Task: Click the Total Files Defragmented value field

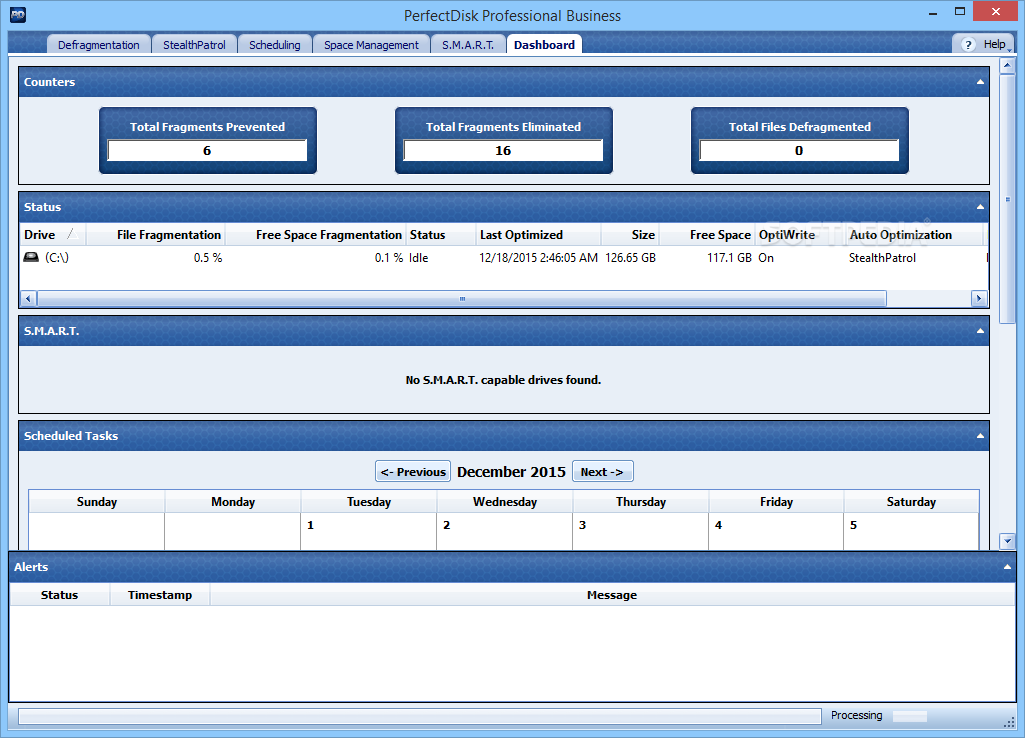Action: click(799, 150)
